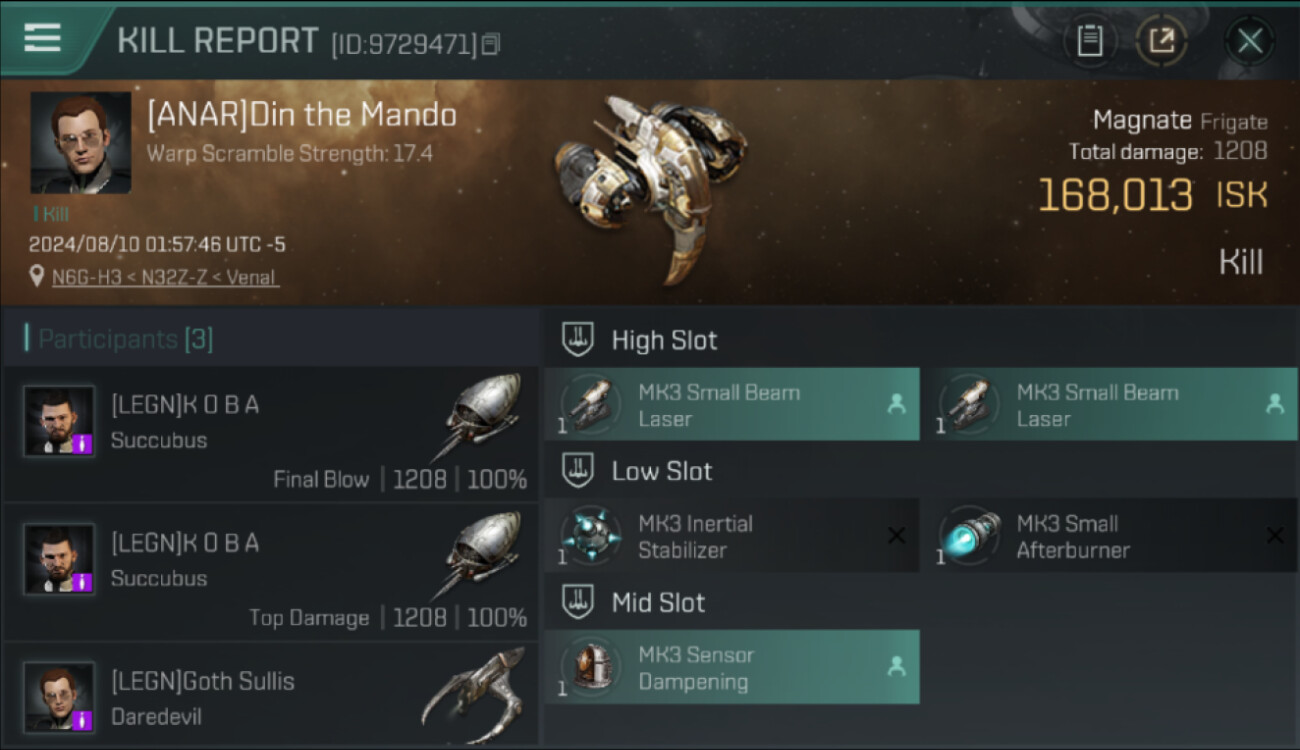The image size is (1300, 750).
Task: Click the Mid Slot header icon
Action: click(x=578, y=602)
